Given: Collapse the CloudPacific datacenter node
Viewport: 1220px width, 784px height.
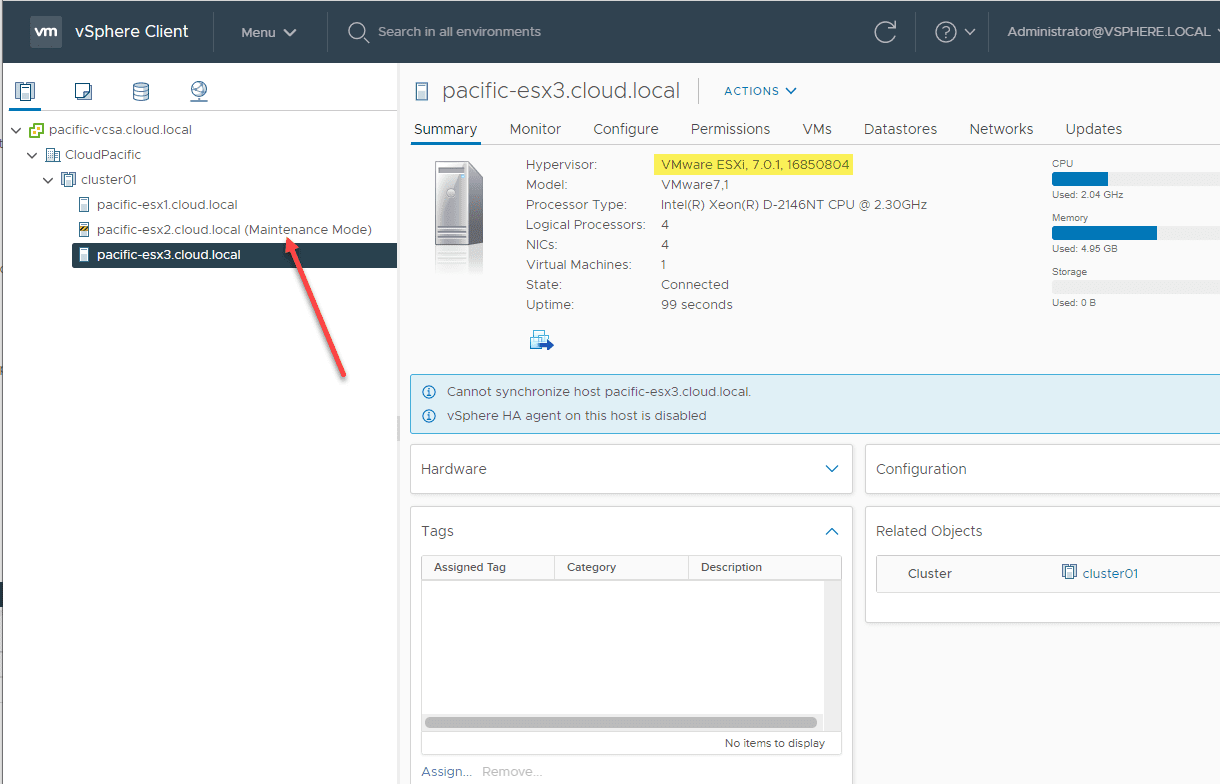Looking at the screenshot, I should (33, 155).
